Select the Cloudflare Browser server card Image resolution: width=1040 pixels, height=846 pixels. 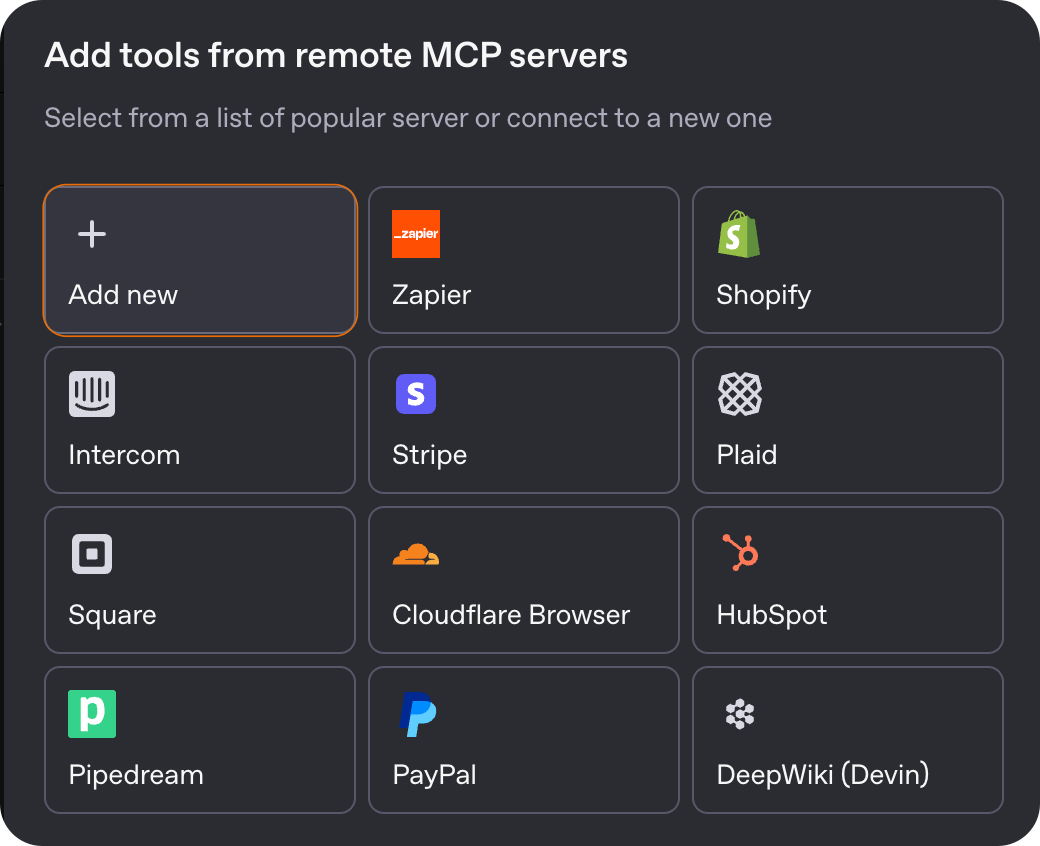point(524,580)
